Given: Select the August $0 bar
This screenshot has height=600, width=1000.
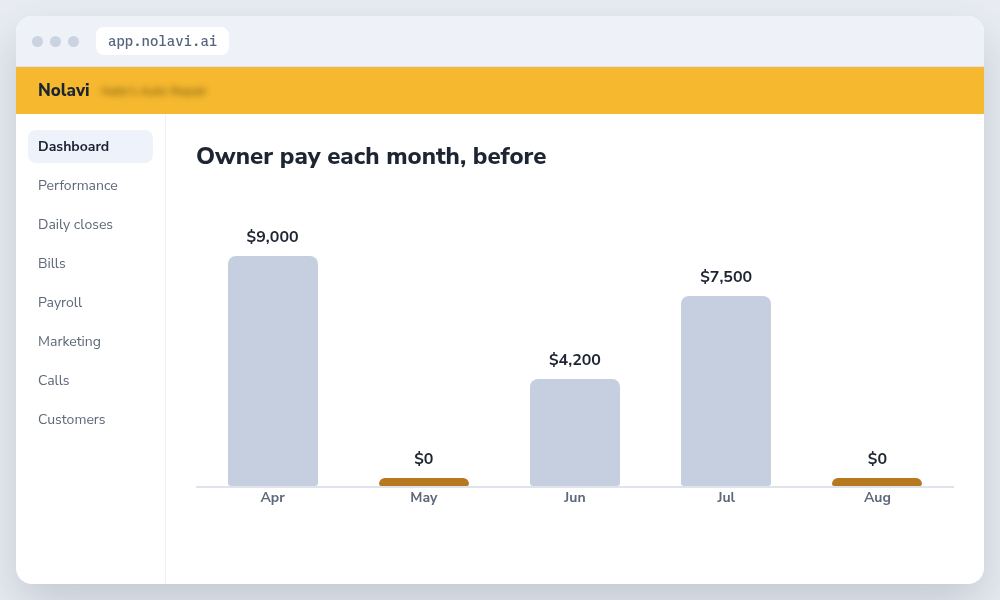Looking at the screenshot, I should point(877,482).
